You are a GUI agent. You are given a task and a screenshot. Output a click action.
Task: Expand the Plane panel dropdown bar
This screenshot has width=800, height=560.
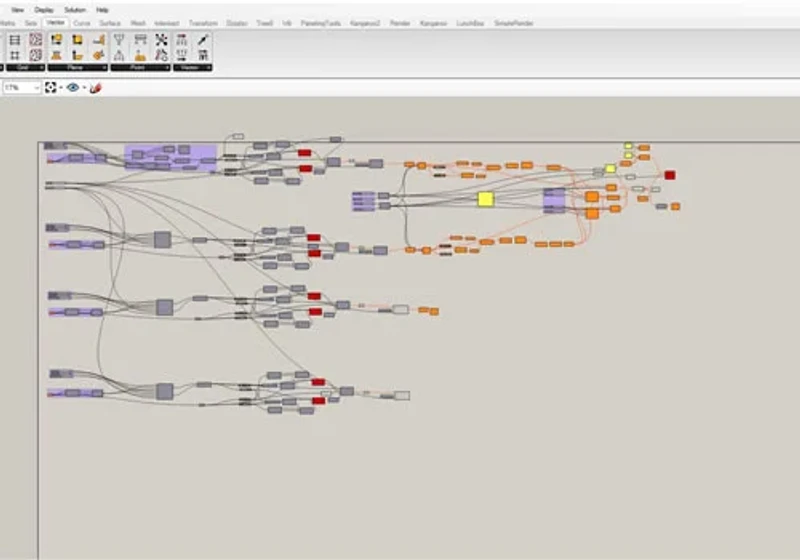pyautogui.click(x=78, y=67)
